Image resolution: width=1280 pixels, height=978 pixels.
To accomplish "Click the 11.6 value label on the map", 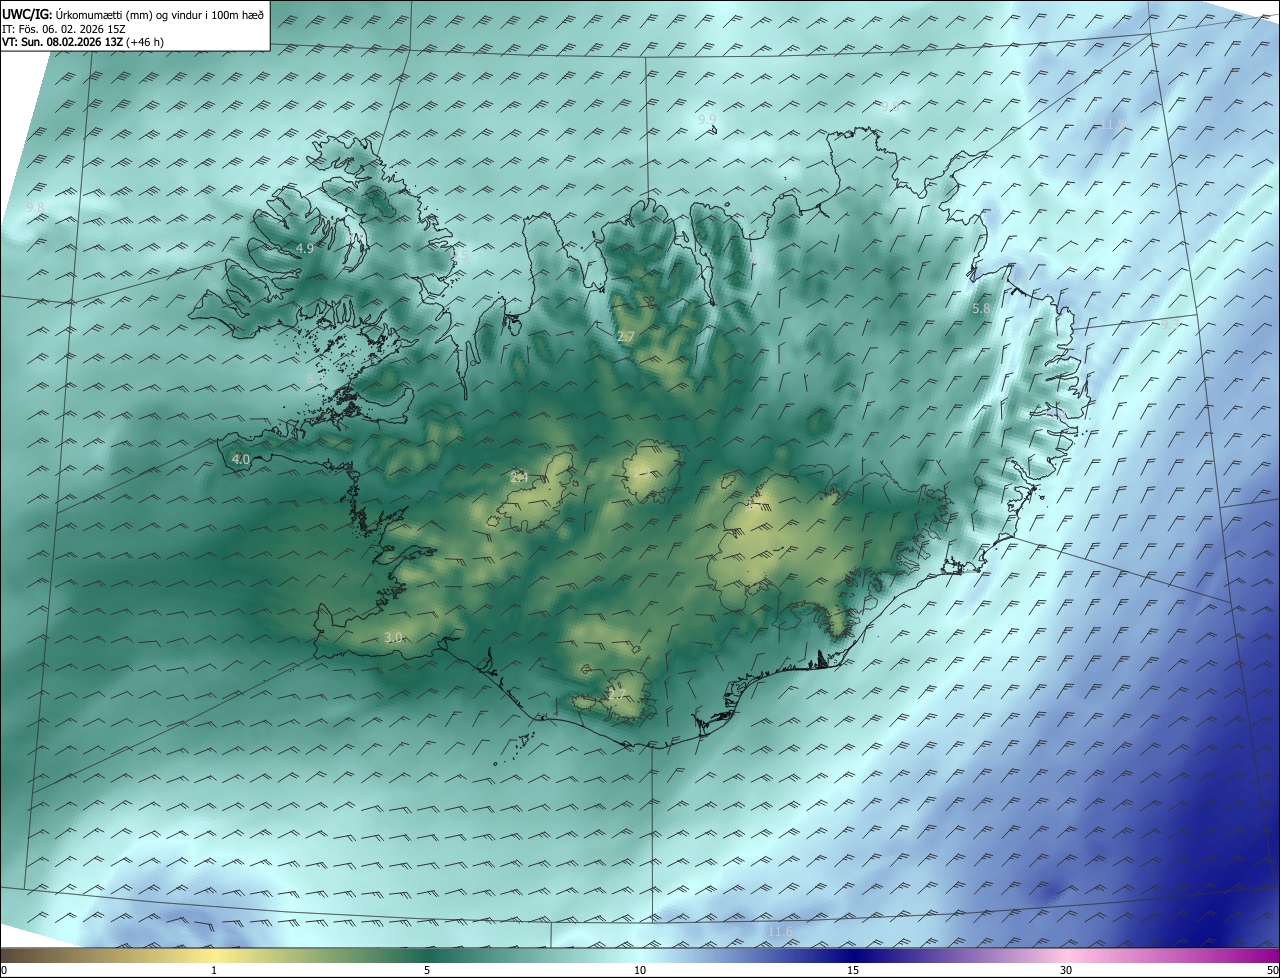I will tap(780, 932).
